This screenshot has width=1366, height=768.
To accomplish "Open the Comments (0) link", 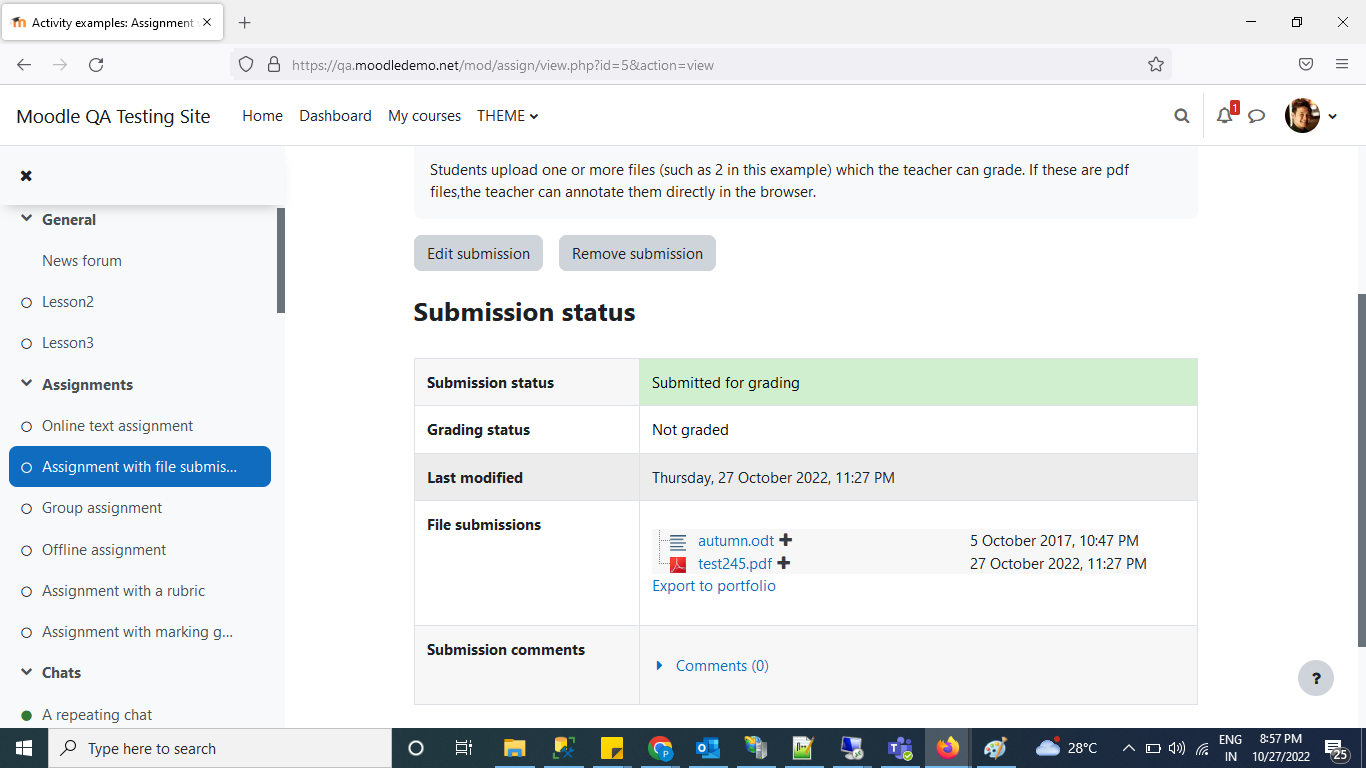I will pos(722,666).
